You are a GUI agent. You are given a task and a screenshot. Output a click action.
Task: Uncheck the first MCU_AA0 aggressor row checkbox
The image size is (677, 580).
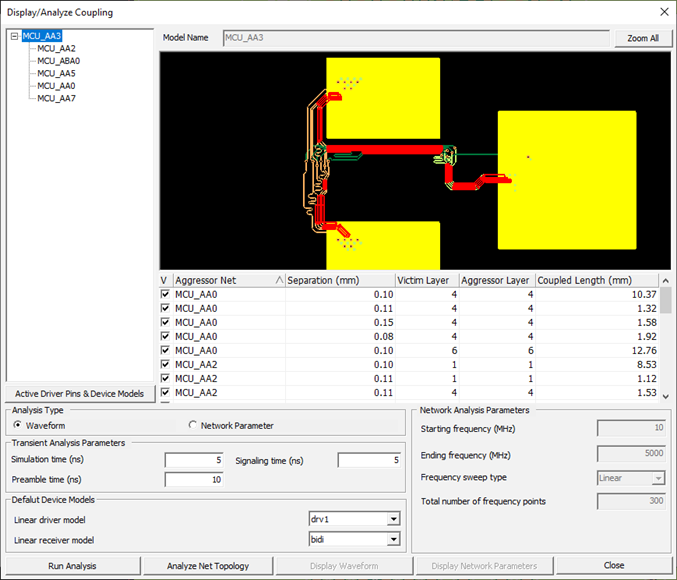click(165, 295)
